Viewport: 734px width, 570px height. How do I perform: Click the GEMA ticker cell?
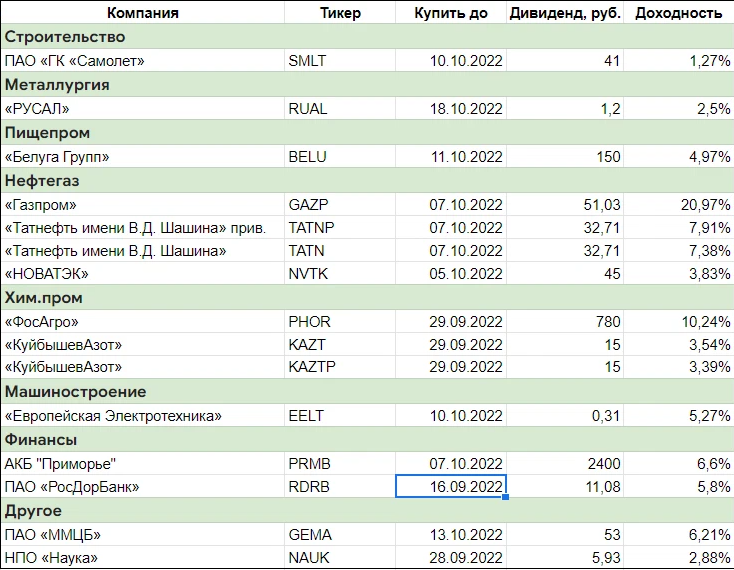(340, 534)
